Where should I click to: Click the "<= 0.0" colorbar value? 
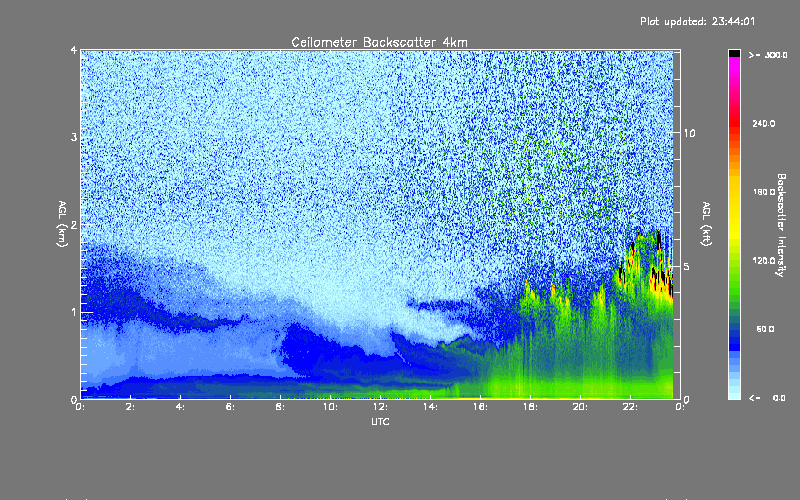point(768,398)
